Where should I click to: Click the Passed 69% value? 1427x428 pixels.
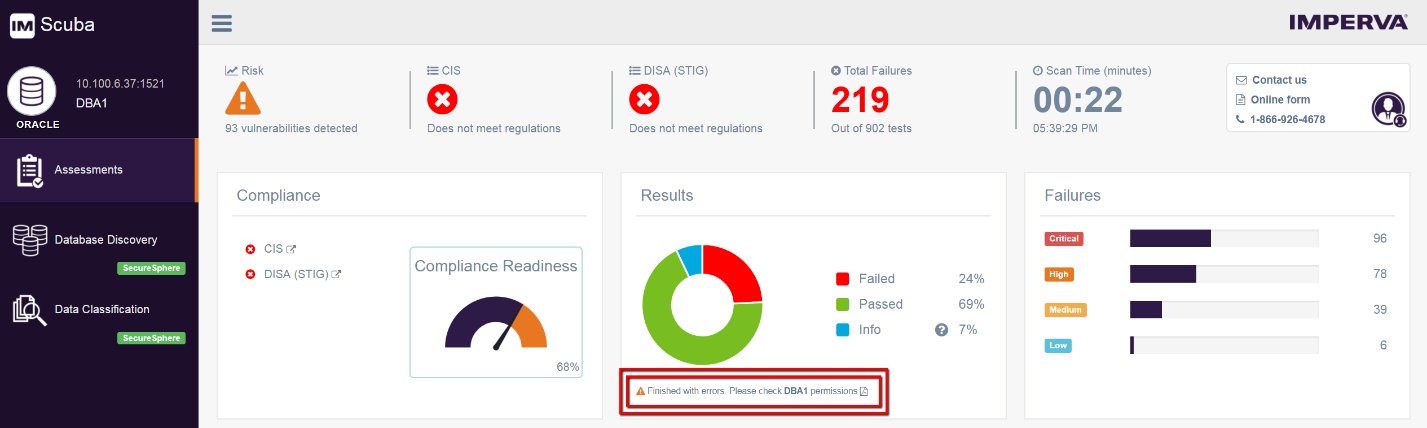tap(971, 304)
